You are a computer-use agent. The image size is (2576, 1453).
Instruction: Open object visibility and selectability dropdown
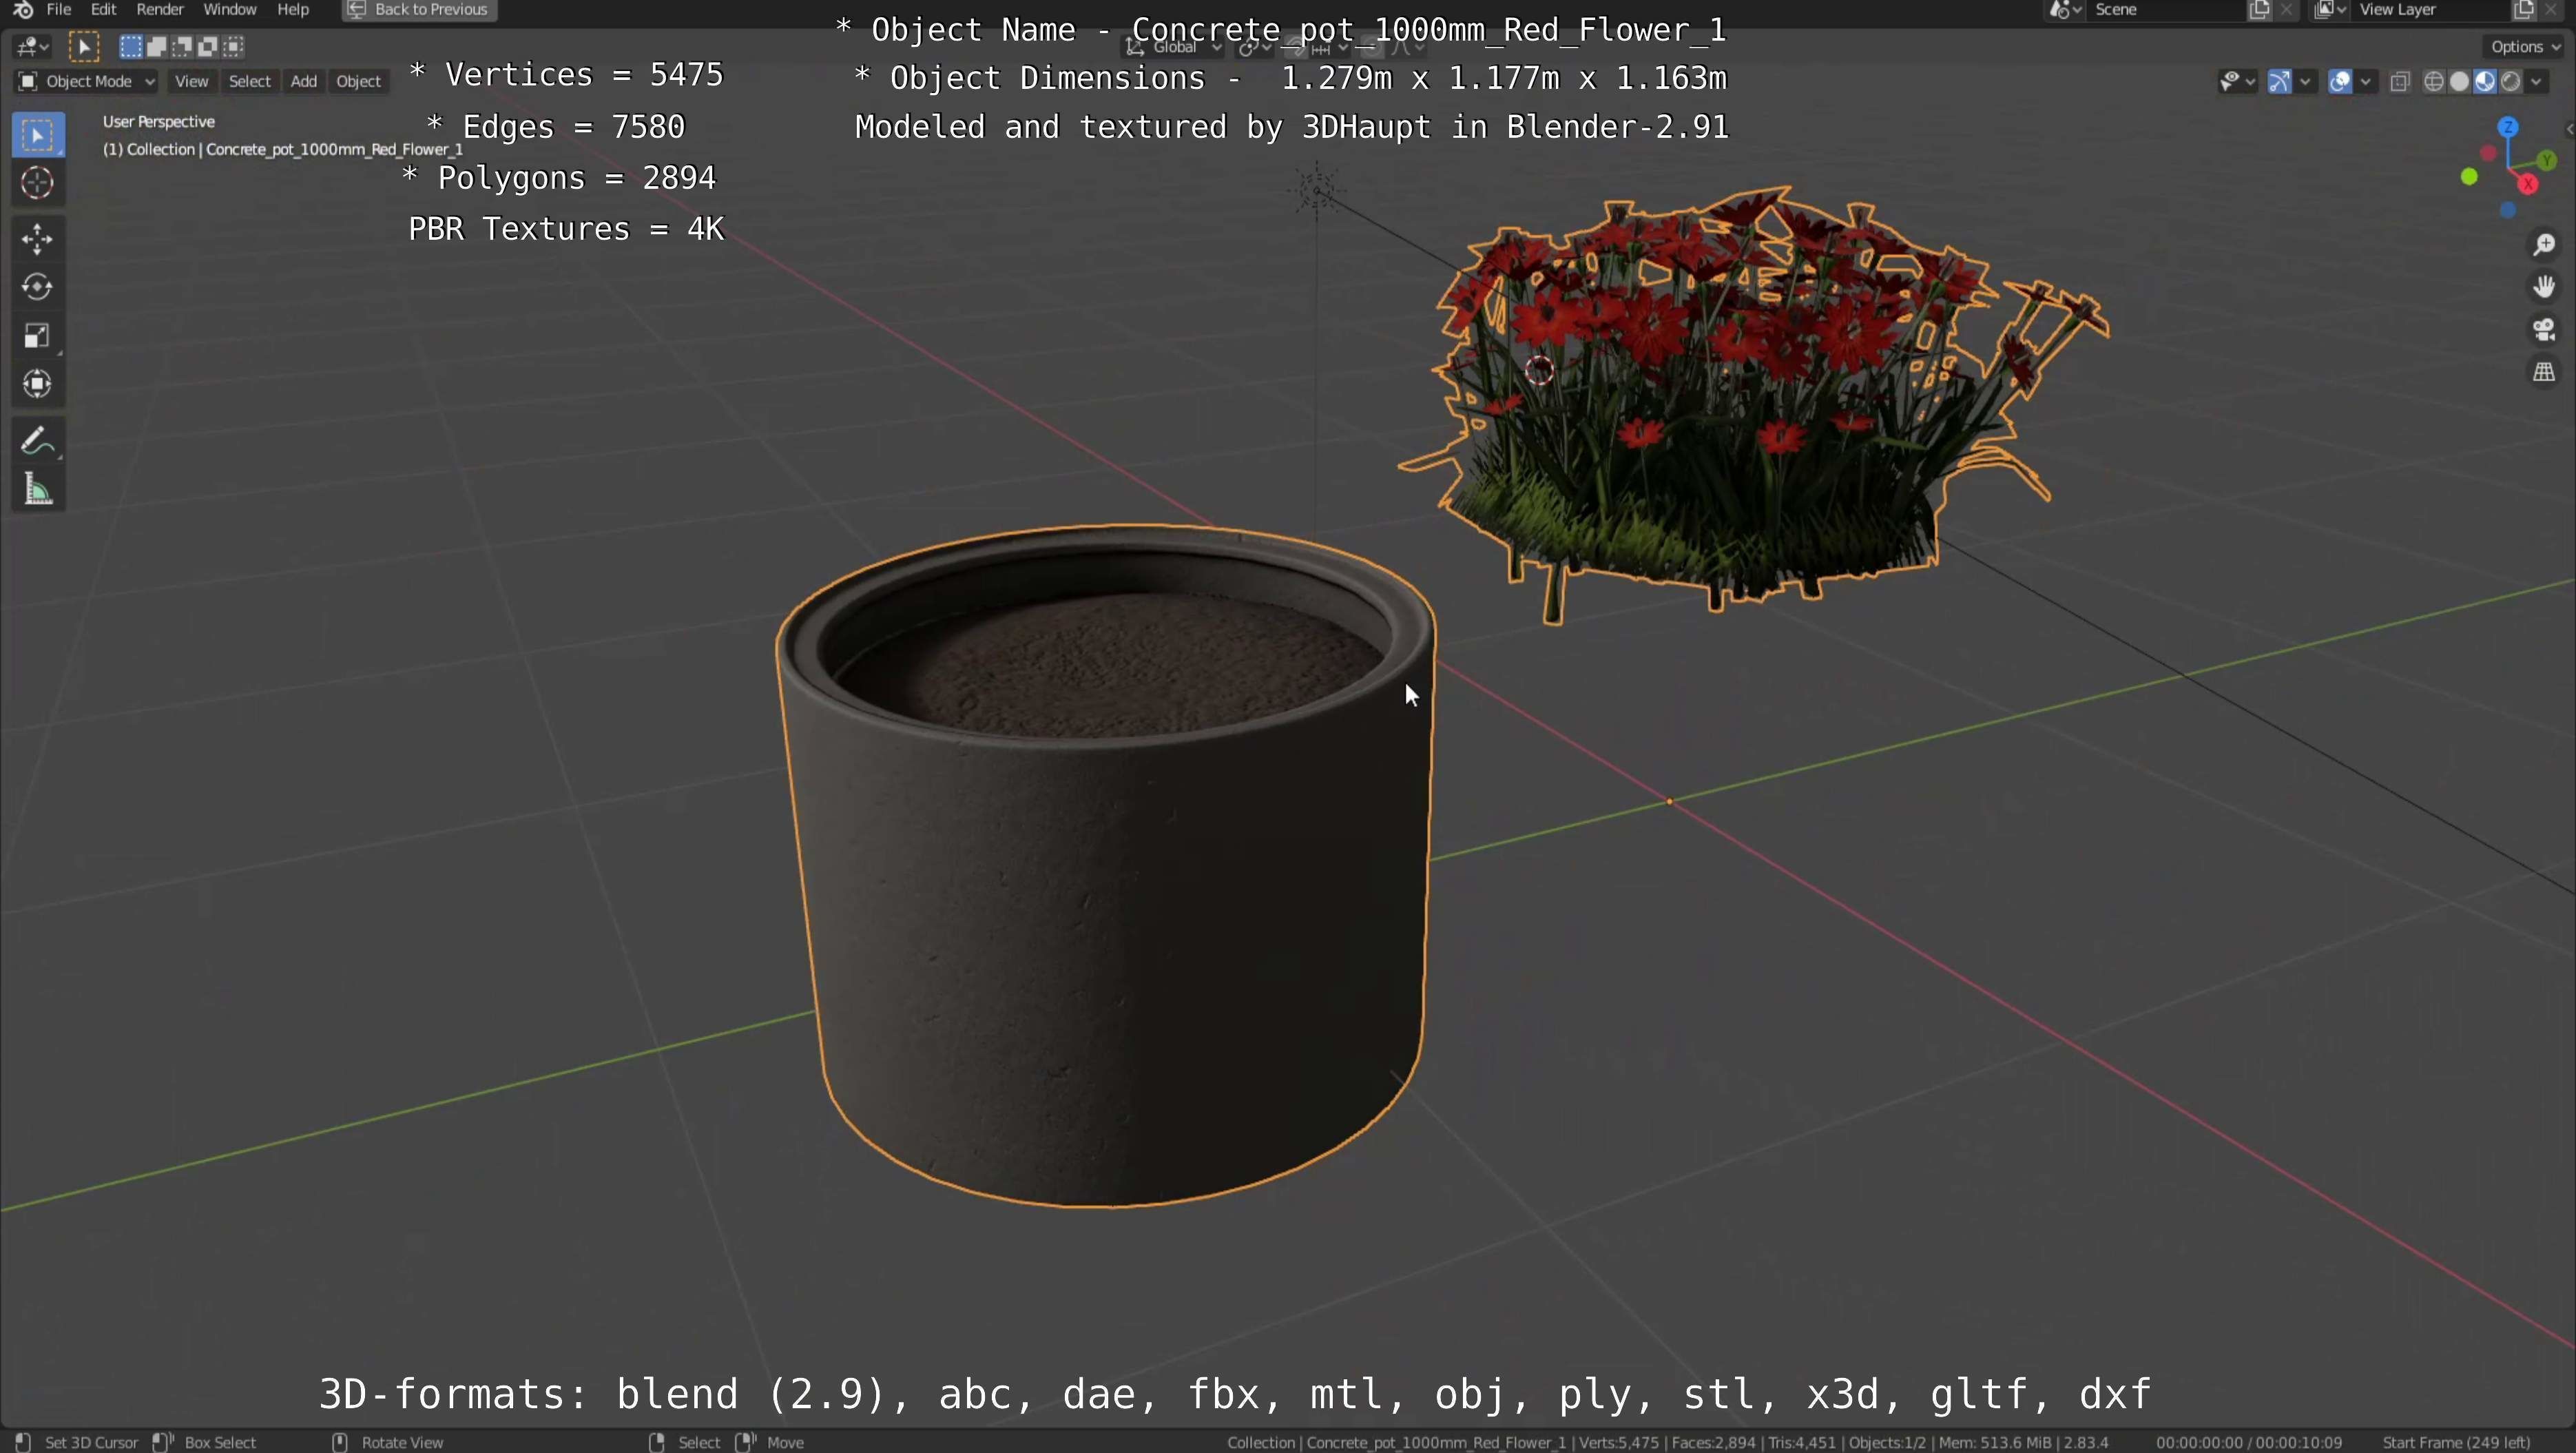(x=2237, y=82)
